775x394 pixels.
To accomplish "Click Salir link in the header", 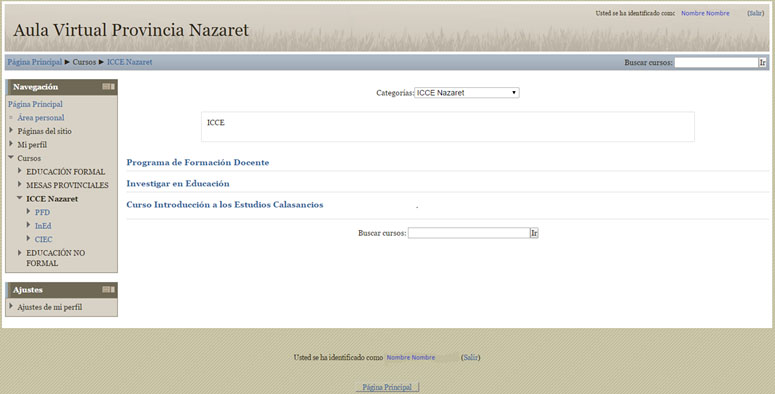I will pos(756,13).
